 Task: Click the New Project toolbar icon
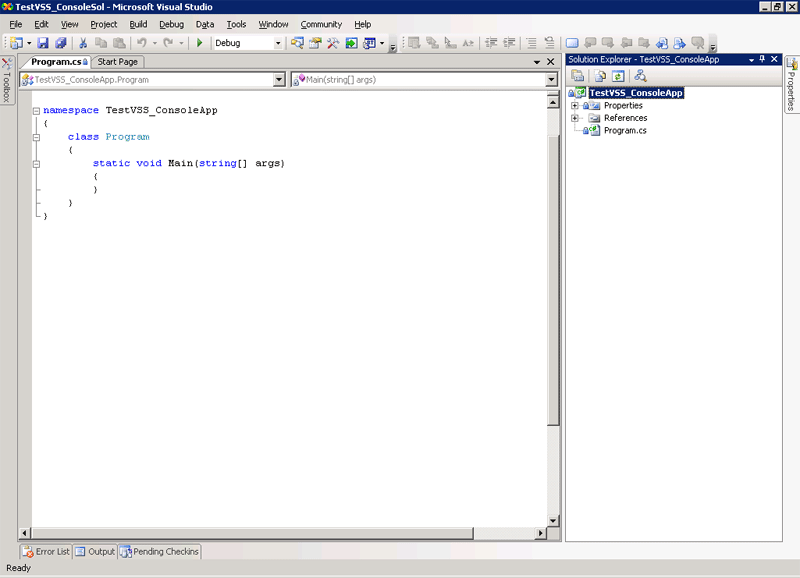(x=16, y=43)
